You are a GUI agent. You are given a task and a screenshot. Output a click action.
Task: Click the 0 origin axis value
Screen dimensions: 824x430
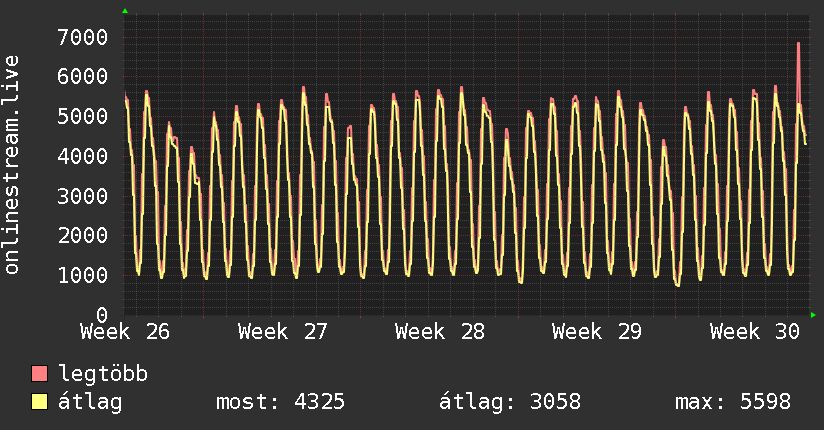point(102,315)
